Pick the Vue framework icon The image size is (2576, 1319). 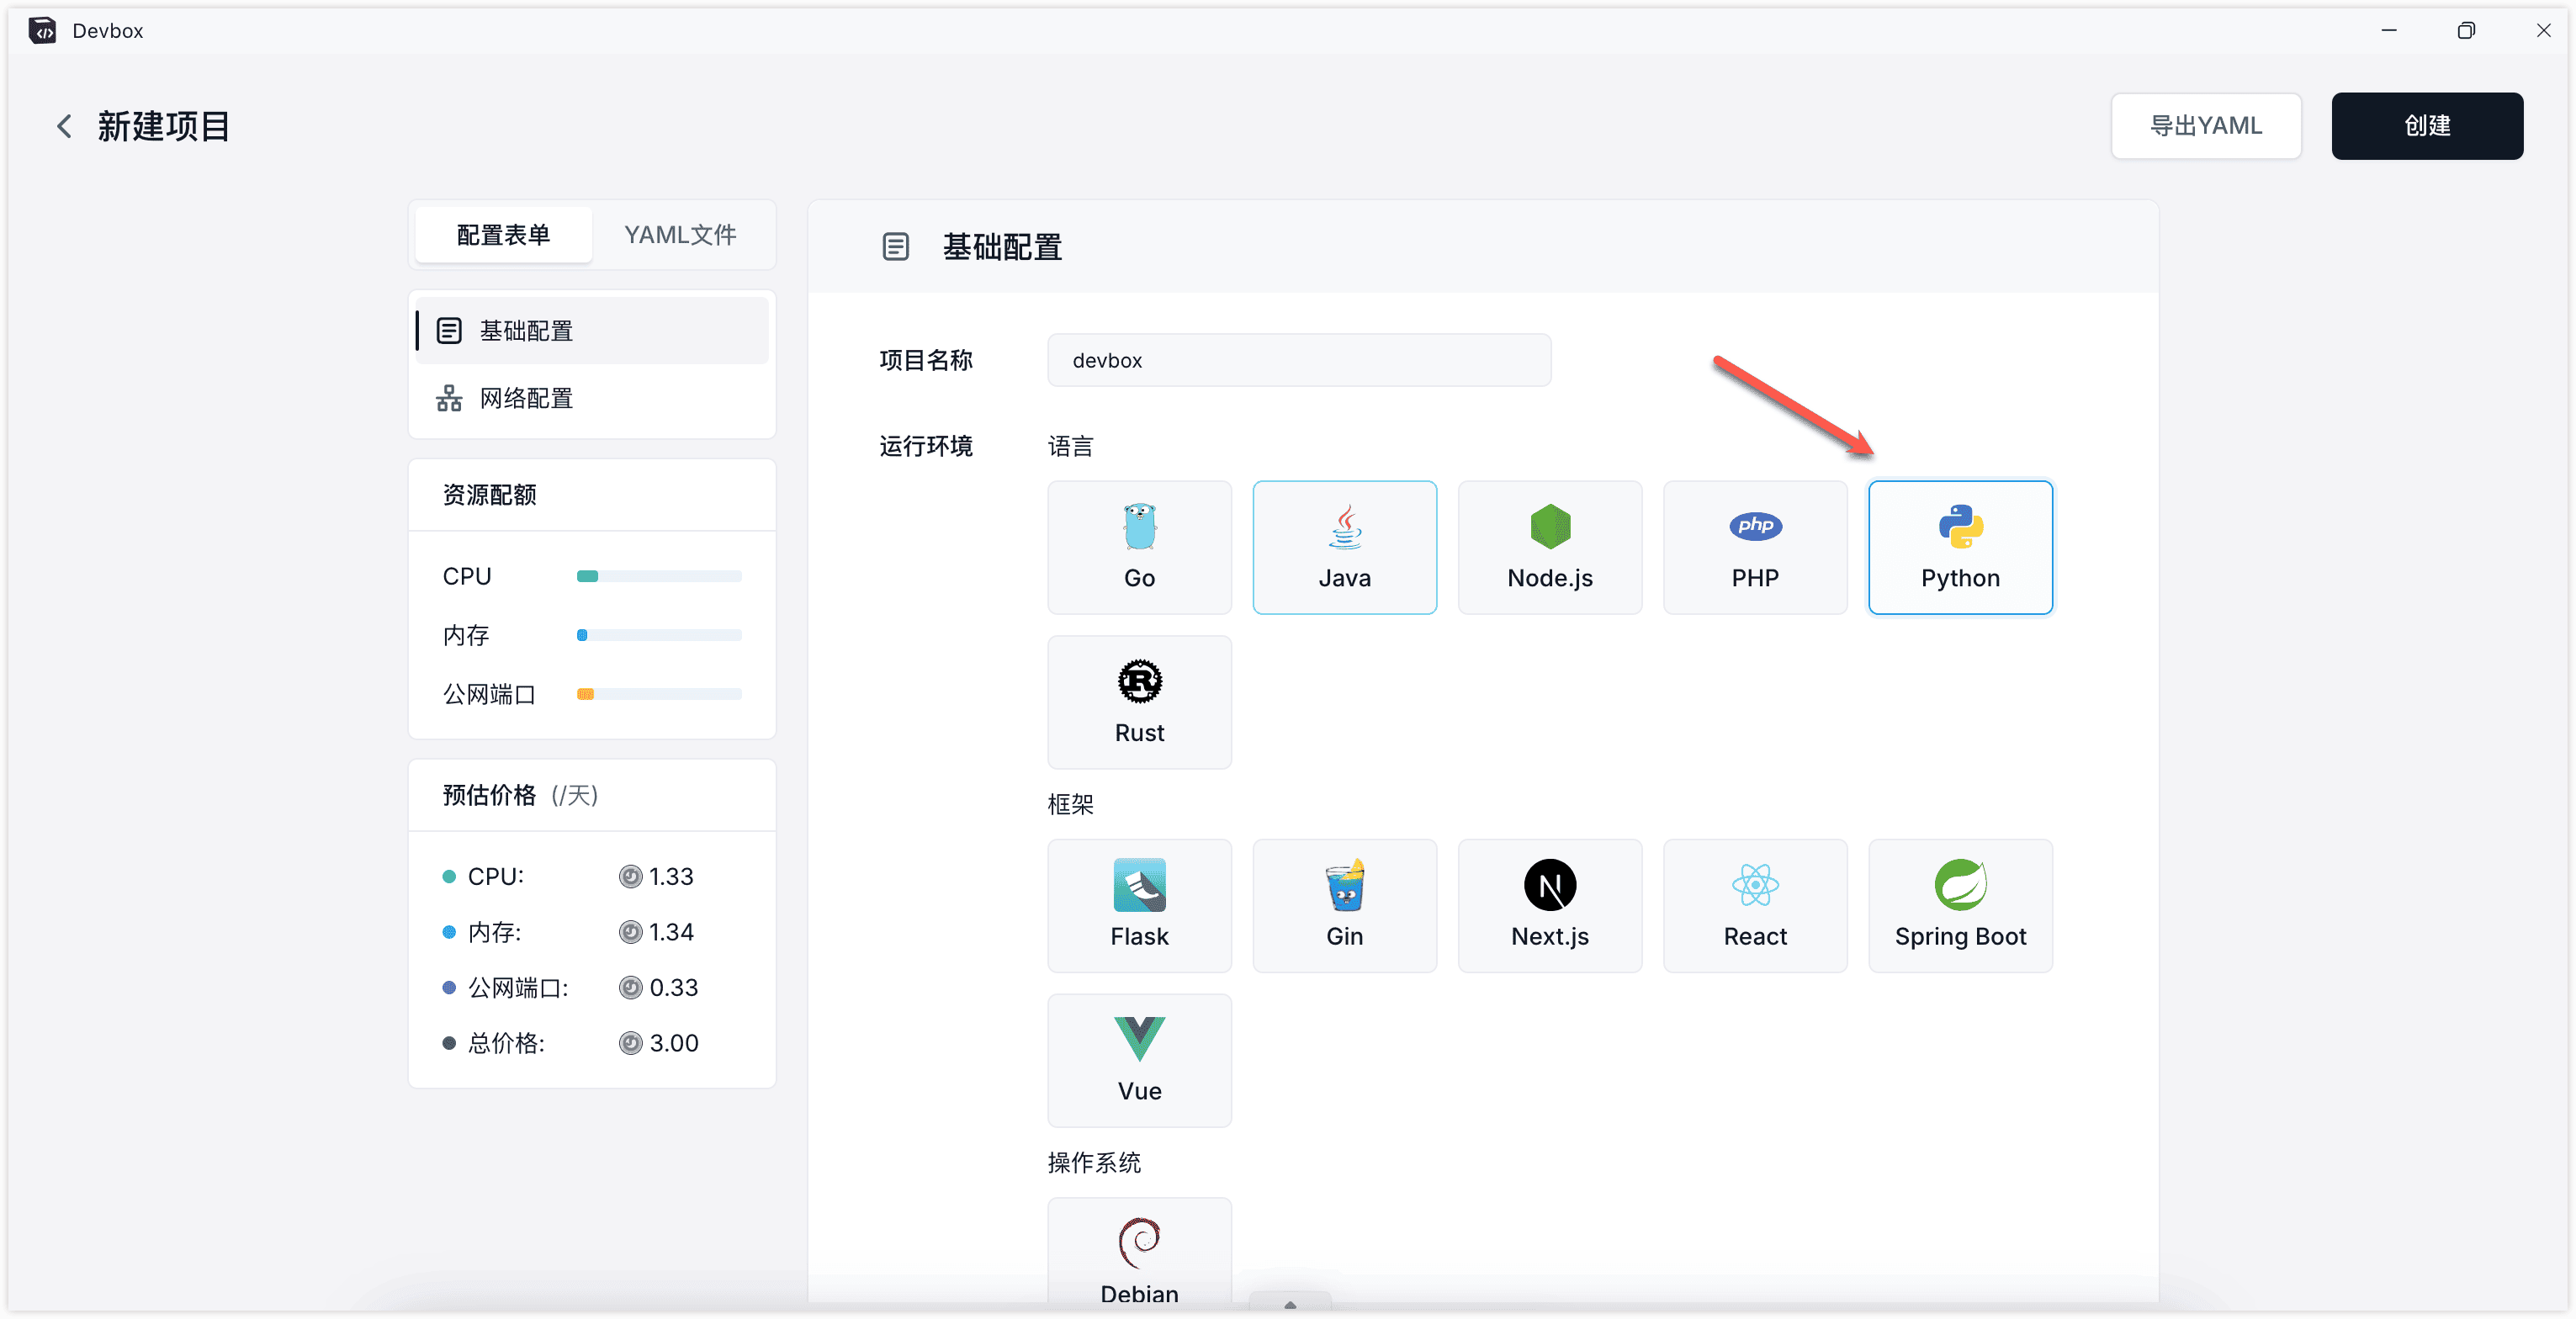(1139, 1060)
